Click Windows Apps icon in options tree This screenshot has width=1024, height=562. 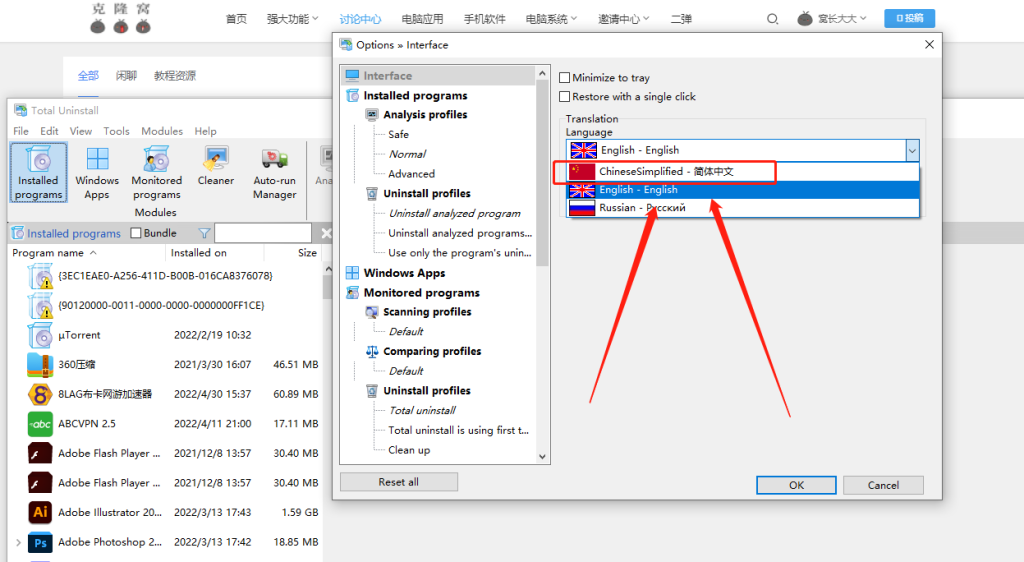point(353,273)
